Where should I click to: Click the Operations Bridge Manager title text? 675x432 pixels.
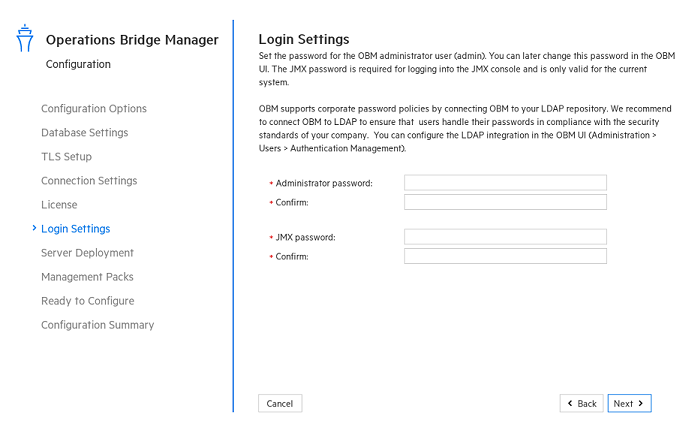132,40
